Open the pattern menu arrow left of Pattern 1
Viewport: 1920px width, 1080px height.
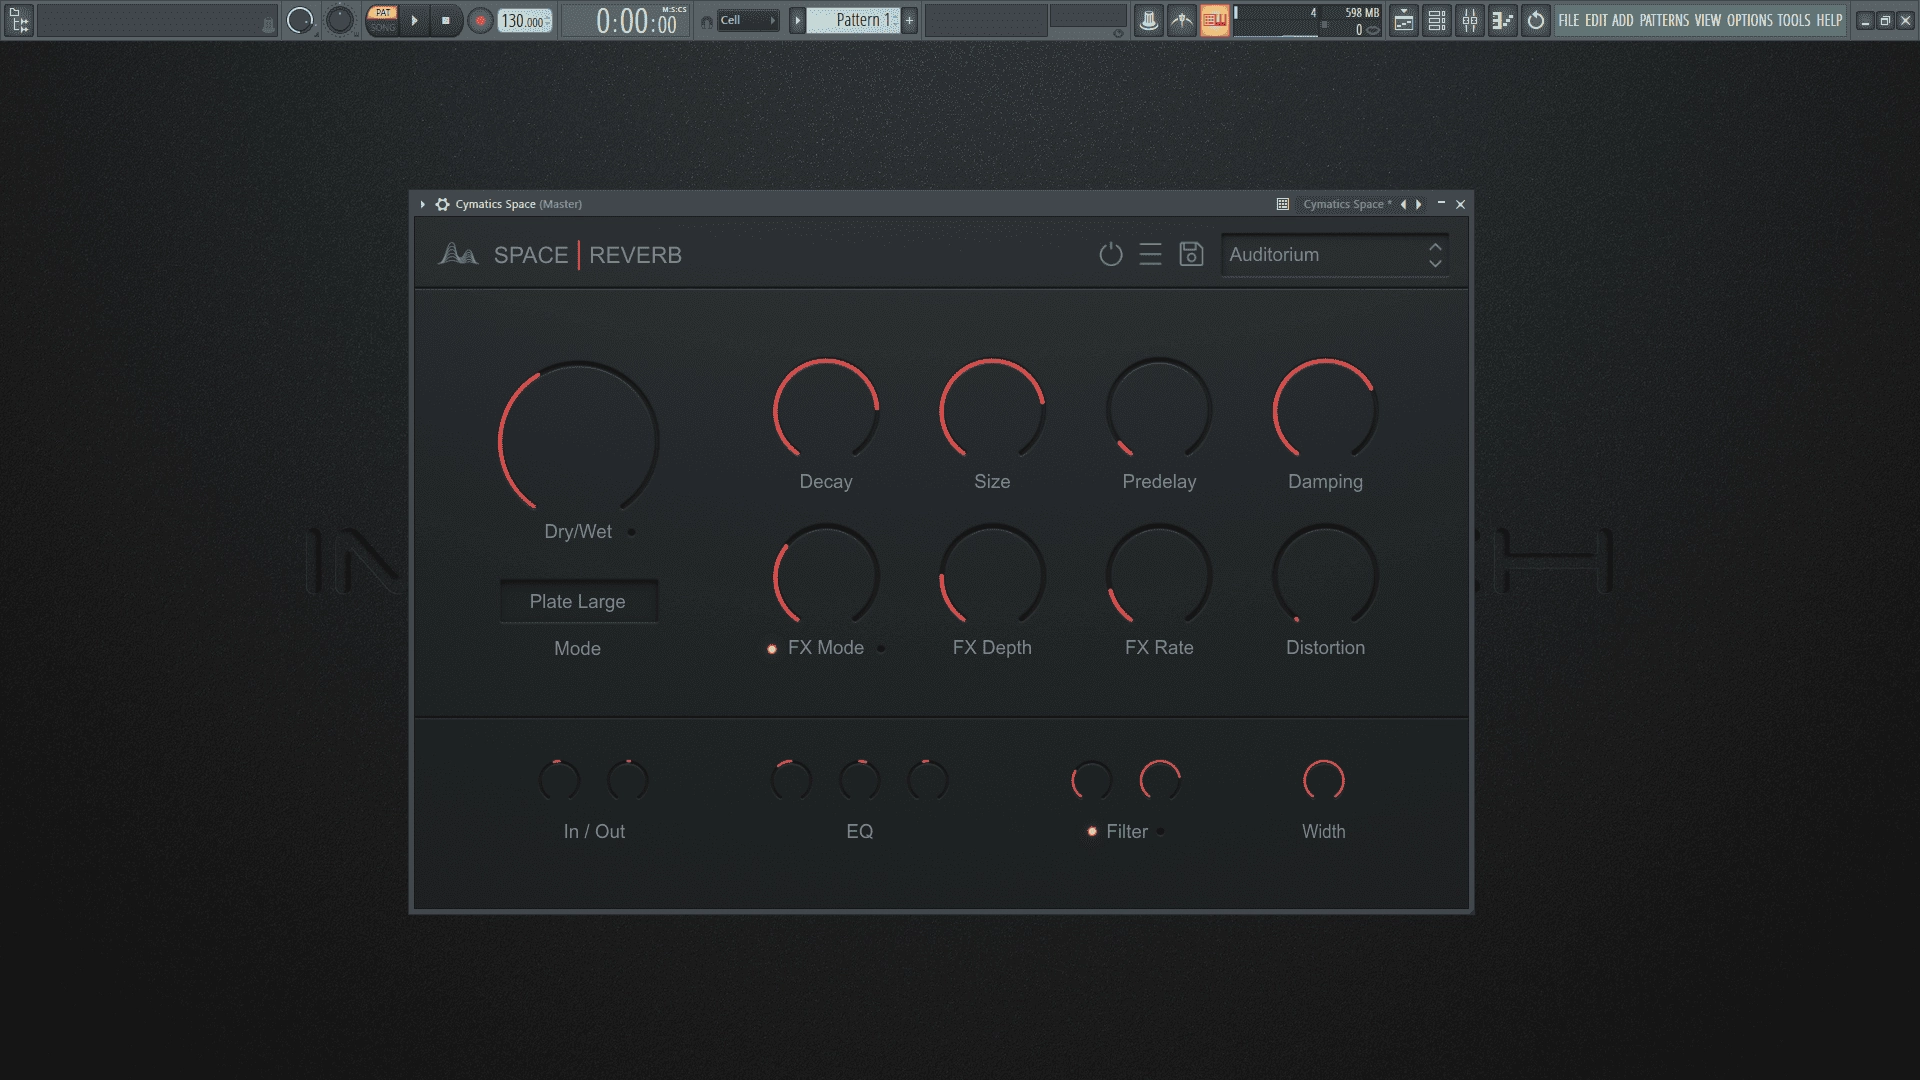797,20
